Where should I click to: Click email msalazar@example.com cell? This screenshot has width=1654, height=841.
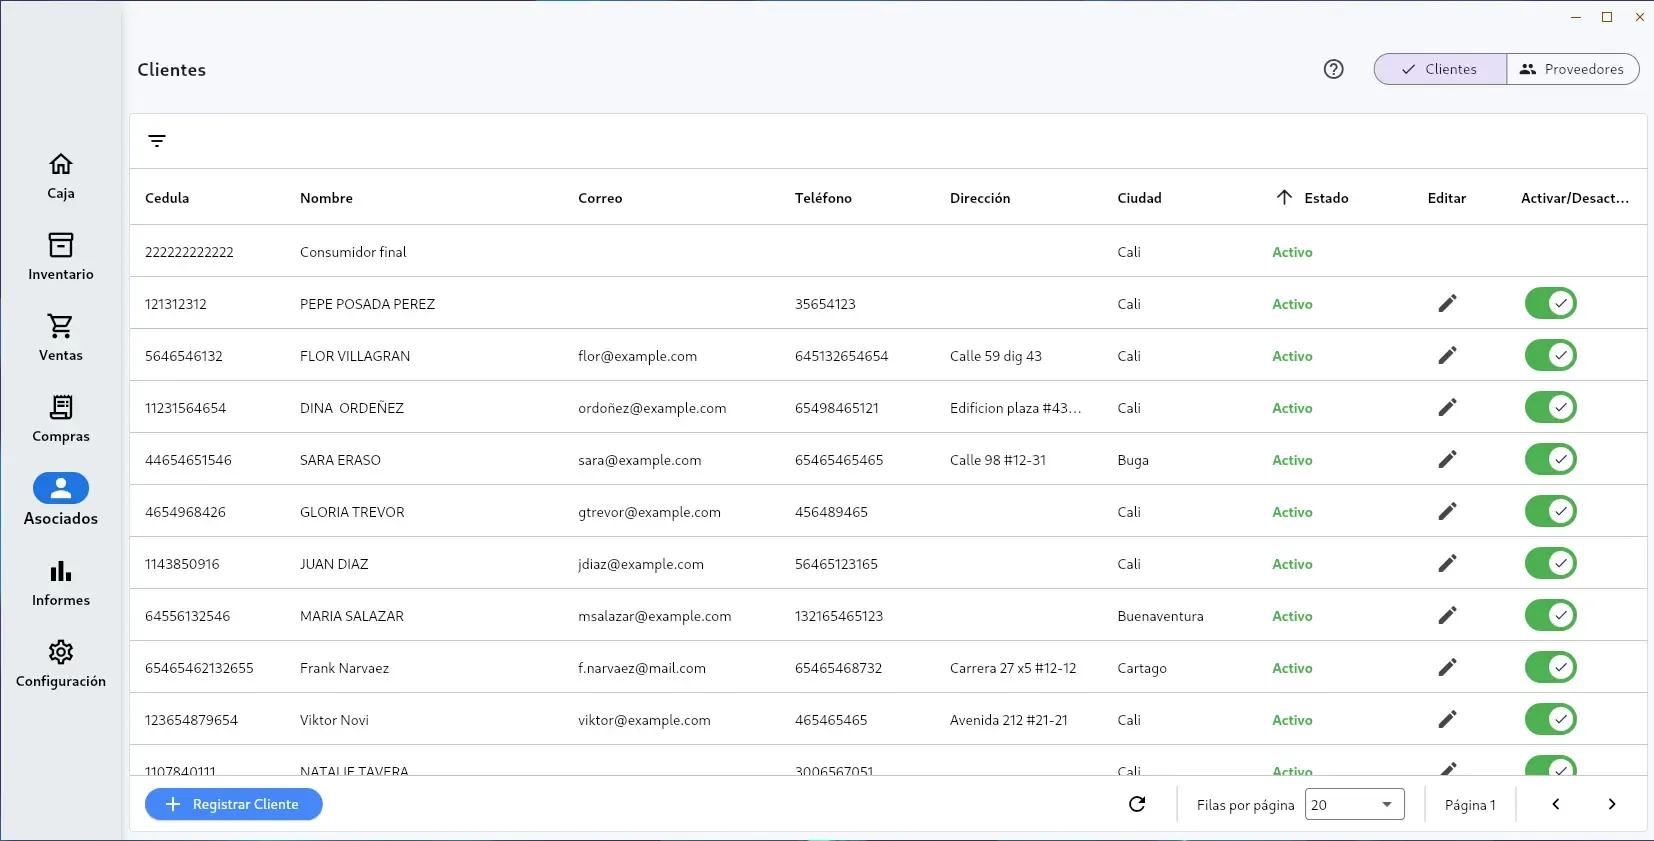point(654,616)
